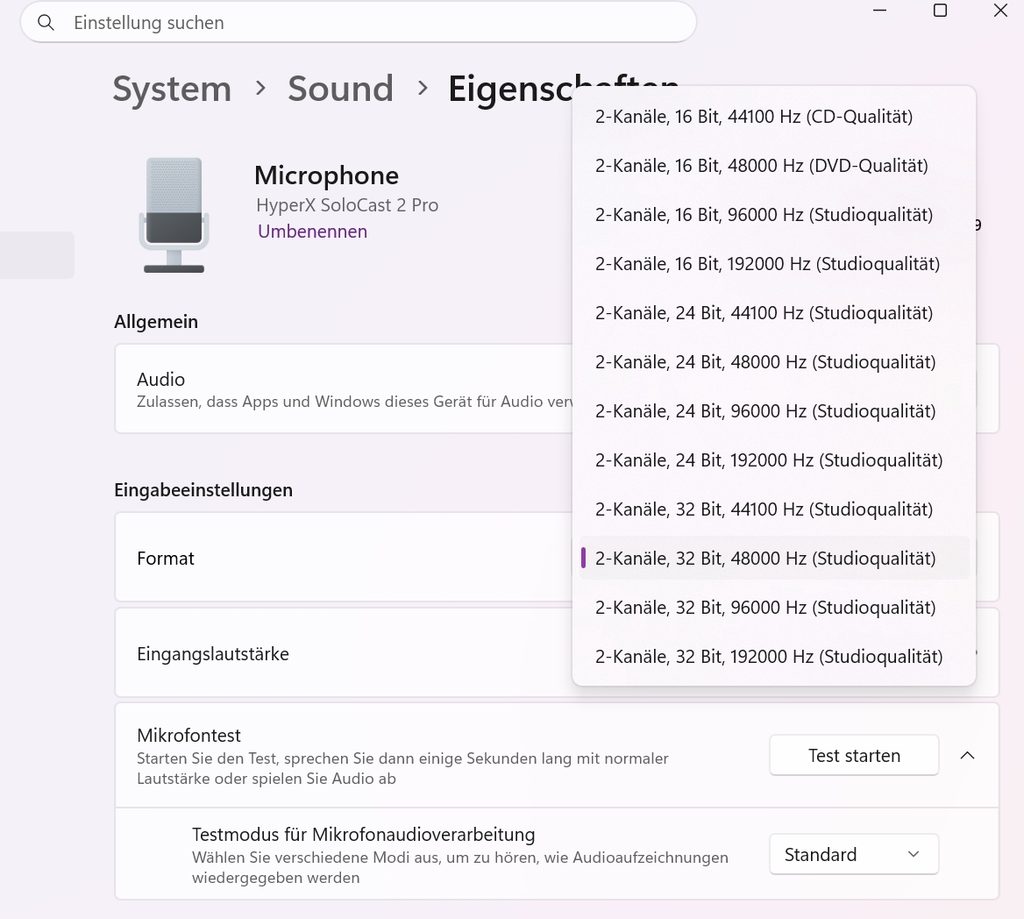Click Test starten button
1024x919 pixels.
(x=854, y=755)
